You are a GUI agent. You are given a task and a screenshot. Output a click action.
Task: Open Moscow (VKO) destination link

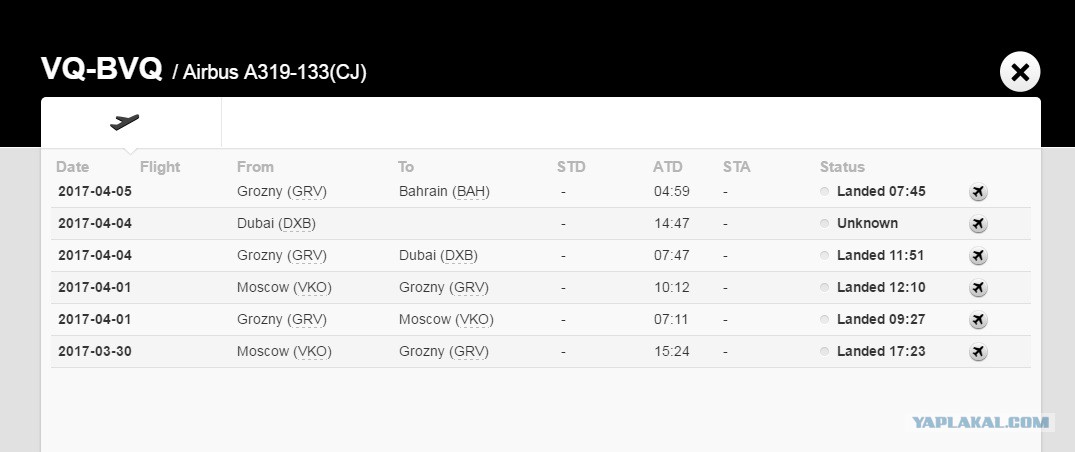pyautogui.click(x=446, y=319)
